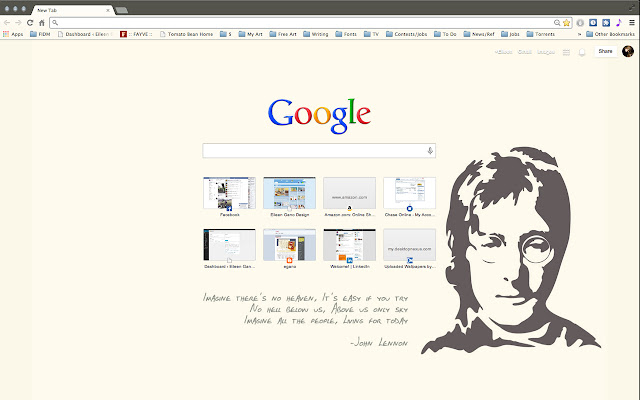Image resolution: width=640 pixels, height=400 pixels.
Task: Bookmark this page with the star
Action: tap(567, 23)
